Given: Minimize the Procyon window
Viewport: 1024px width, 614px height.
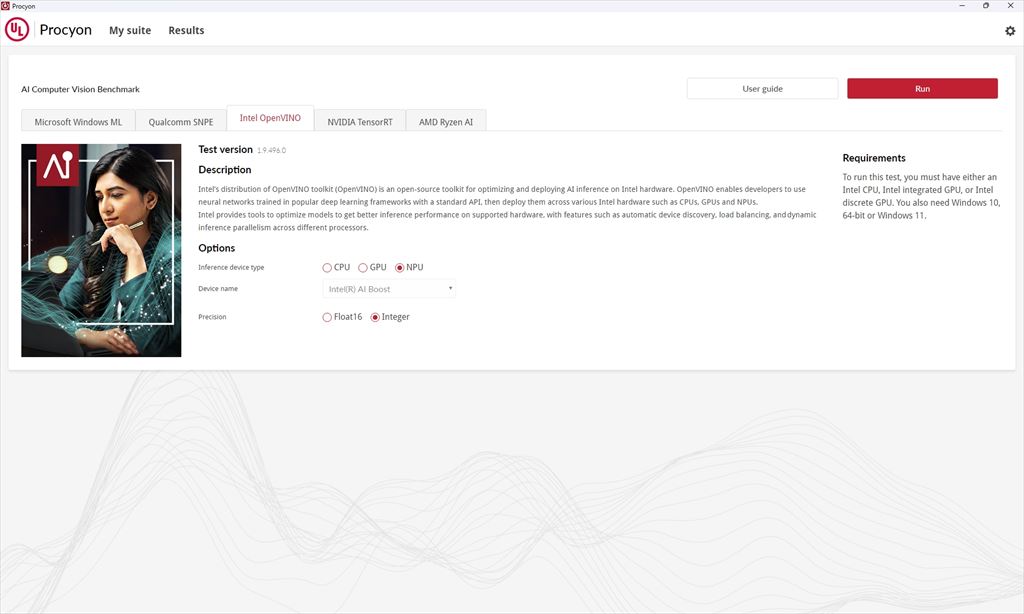Looking at the screenshot, I should (962, 6).
